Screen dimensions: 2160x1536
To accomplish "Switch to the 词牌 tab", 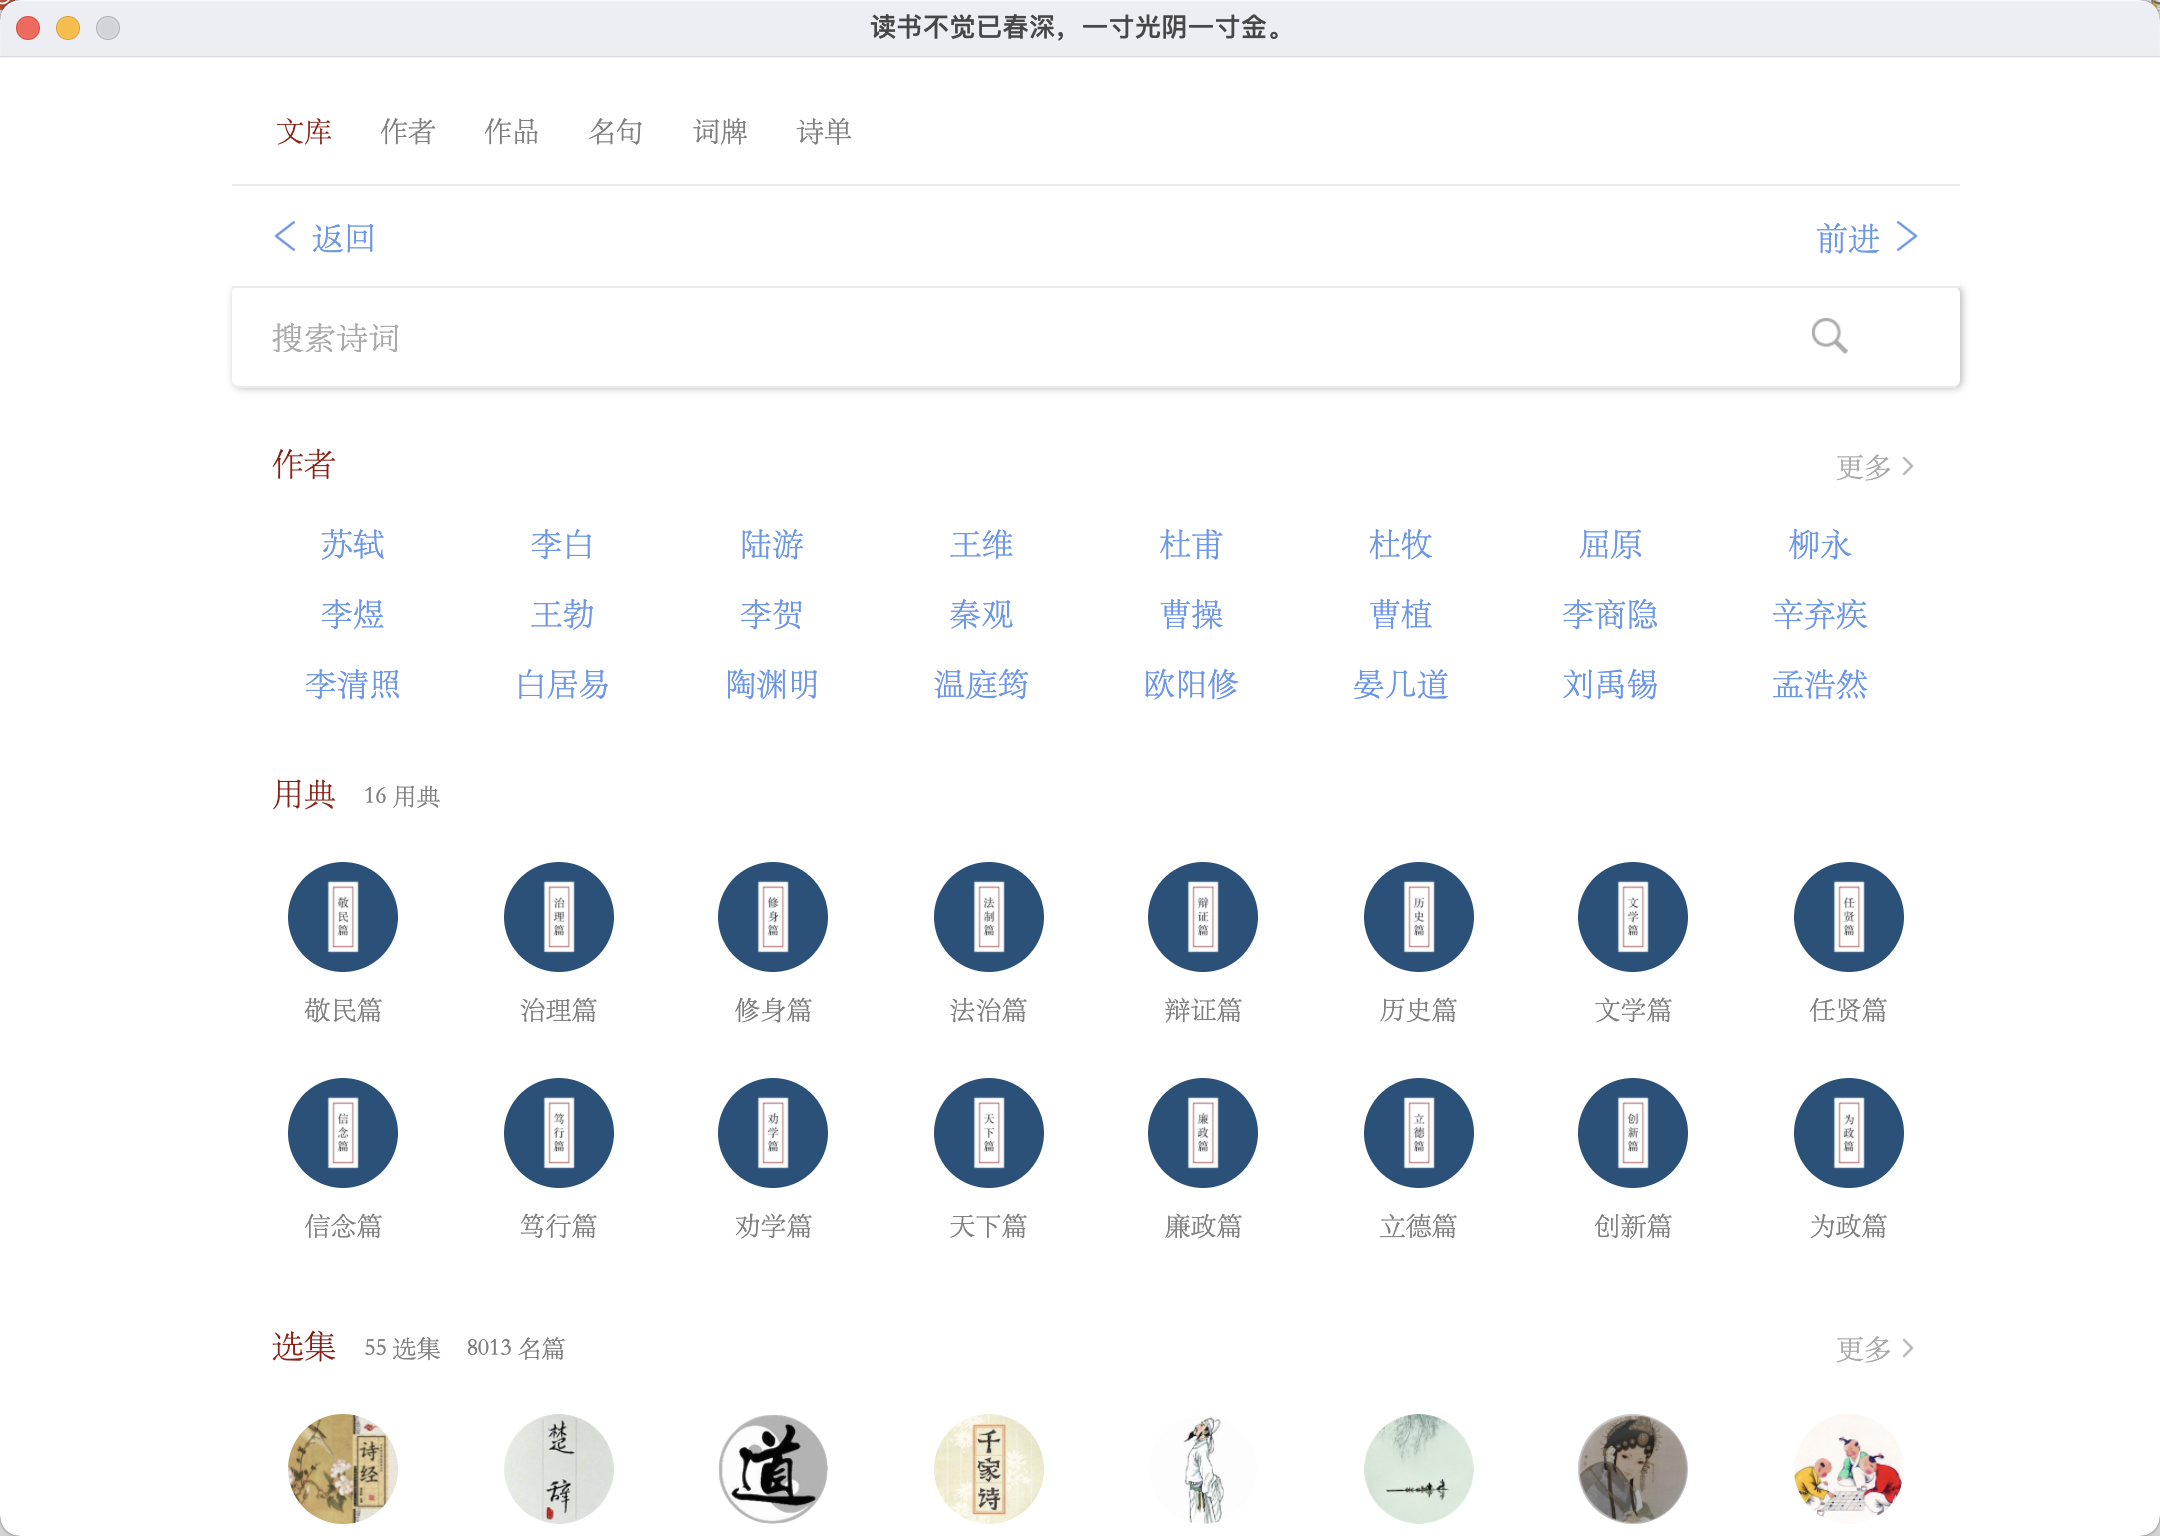I will 720,131.
